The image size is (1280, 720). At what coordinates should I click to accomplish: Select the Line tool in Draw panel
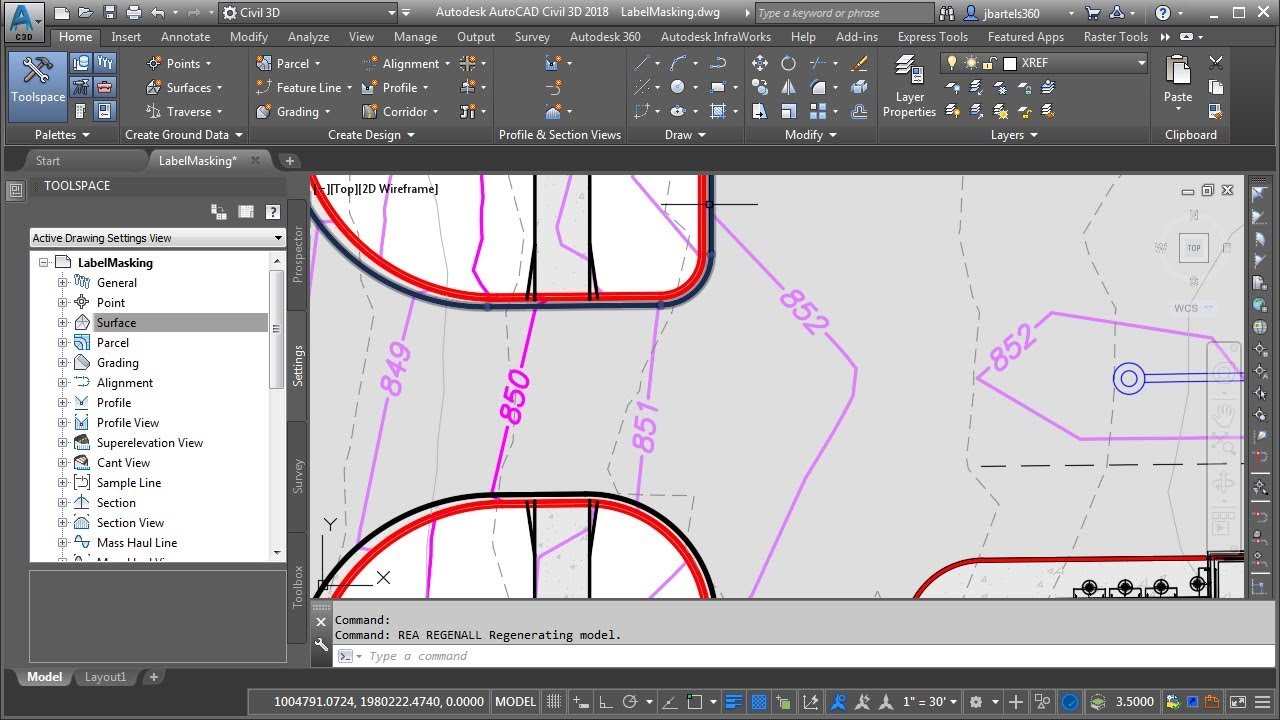642,63
